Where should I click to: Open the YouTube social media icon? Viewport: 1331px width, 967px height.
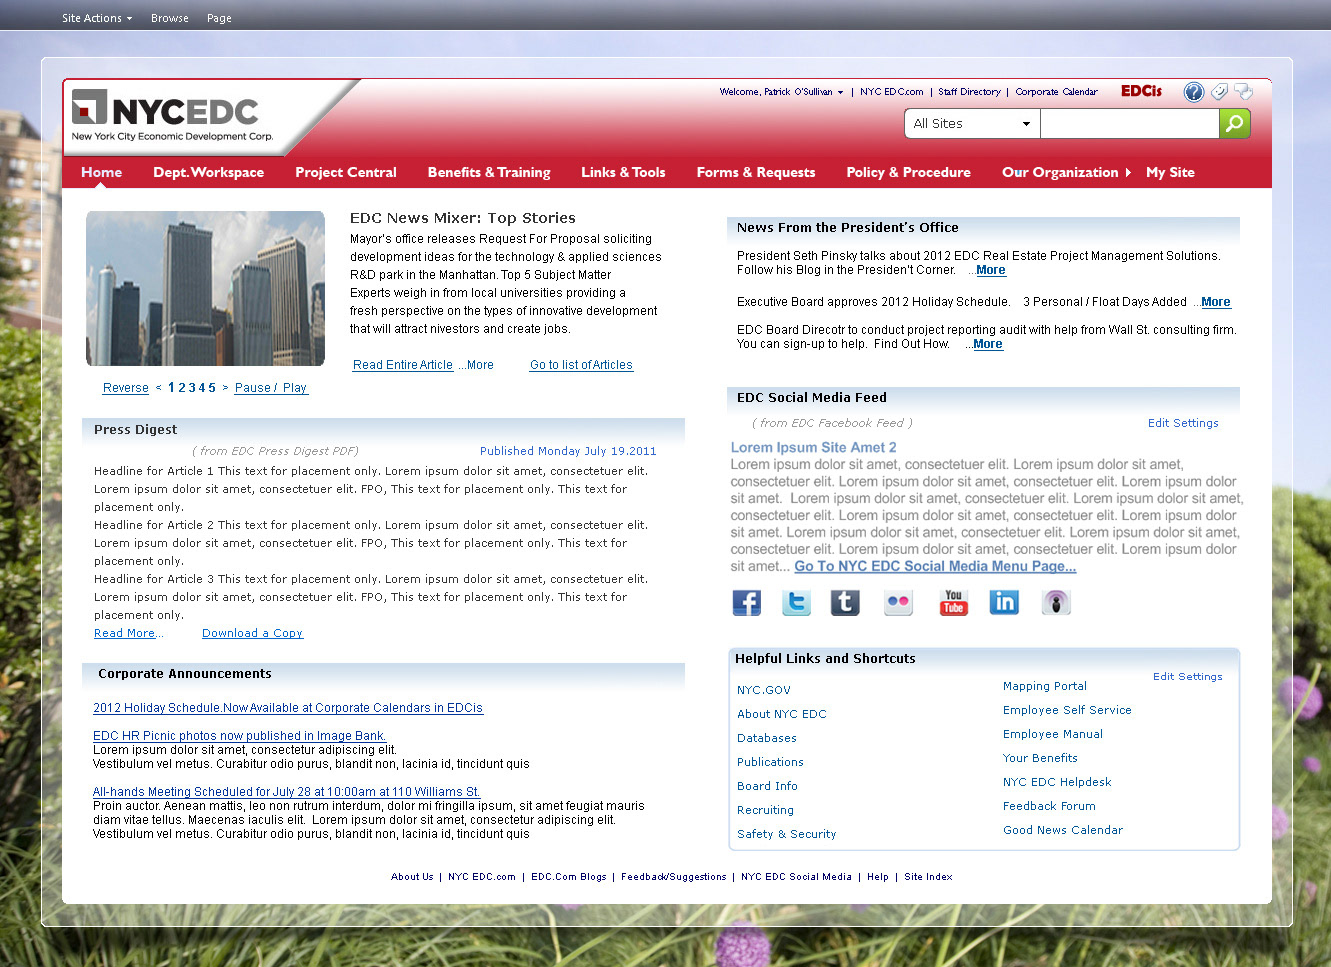coord(953,602)
